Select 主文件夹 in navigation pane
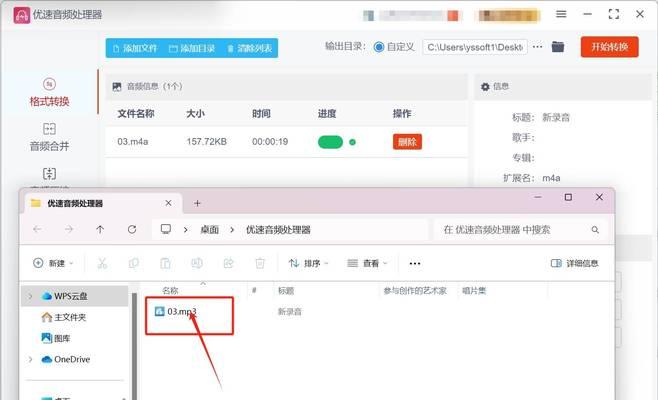This screenshot has height=400, width=658. [64, 317]
